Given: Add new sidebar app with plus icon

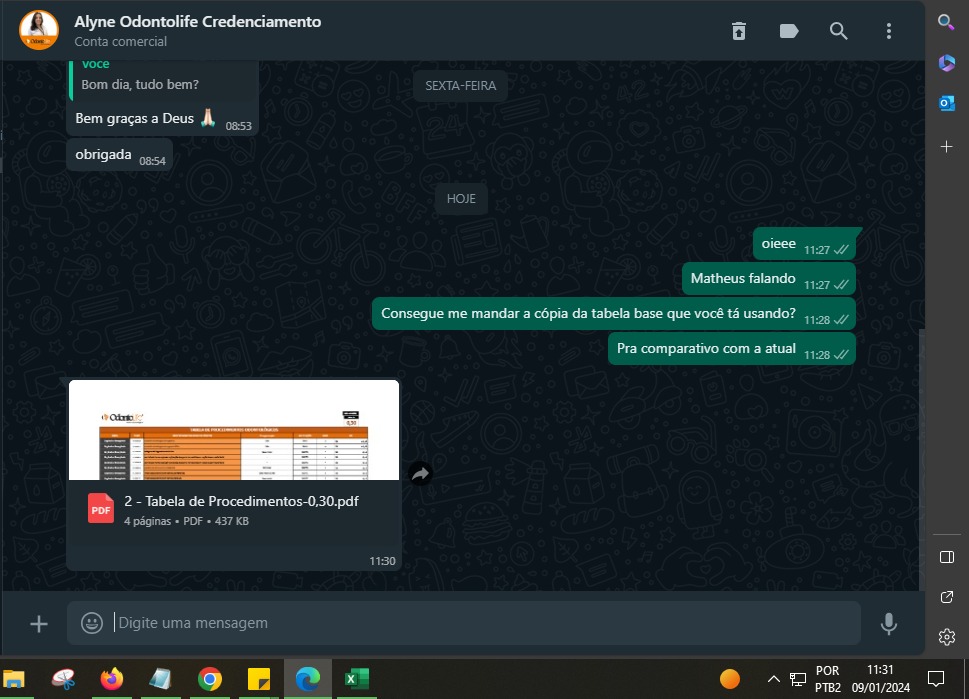Looking at the screenshot, I should pyautogui.click(x=946, y=146).
